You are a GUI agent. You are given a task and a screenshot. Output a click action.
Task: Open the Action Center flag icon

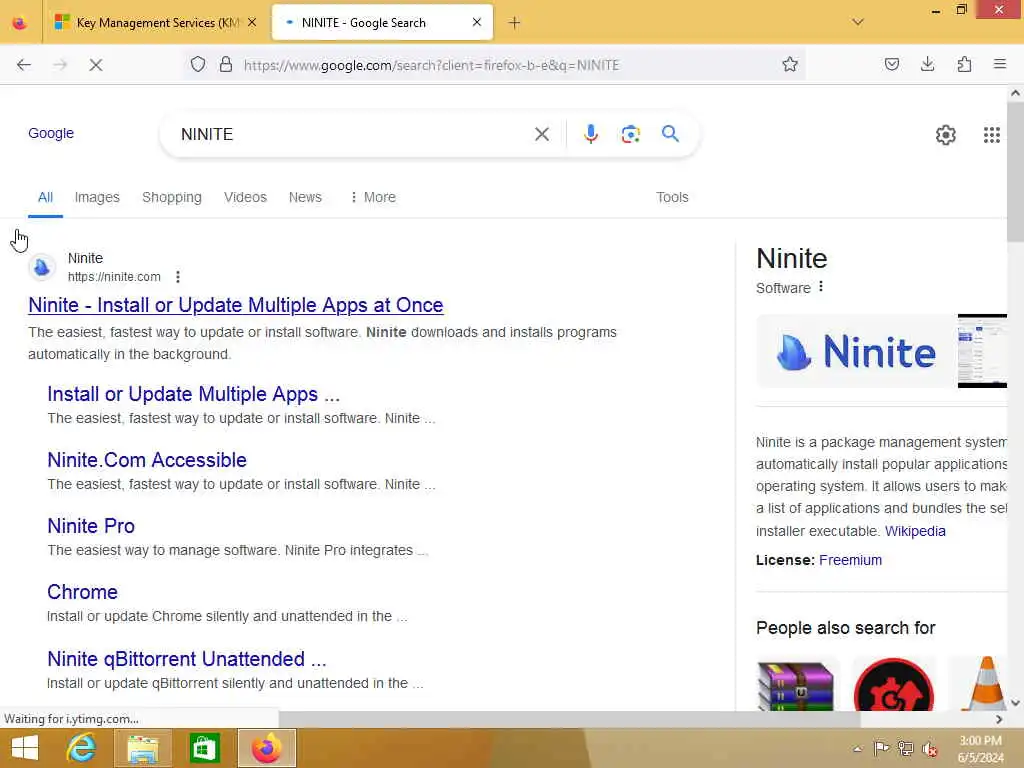881,748
